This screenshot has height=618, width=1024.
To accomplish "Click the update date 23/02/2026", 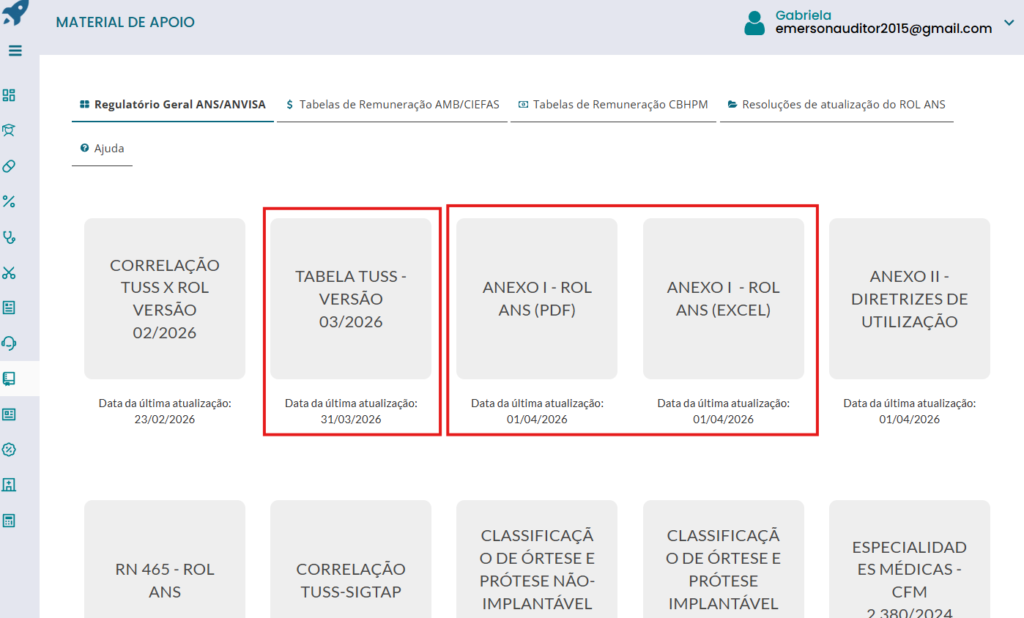I will coord(165,419).
